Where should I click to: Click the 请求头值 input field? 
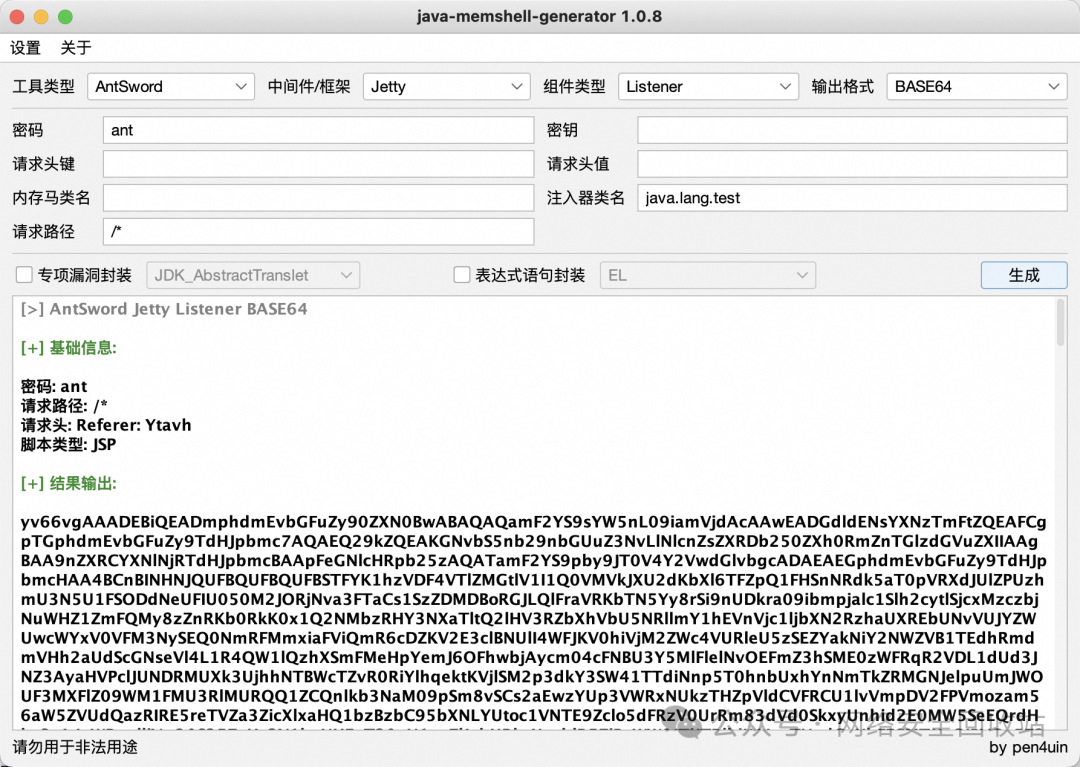click(x=852, y=164)
